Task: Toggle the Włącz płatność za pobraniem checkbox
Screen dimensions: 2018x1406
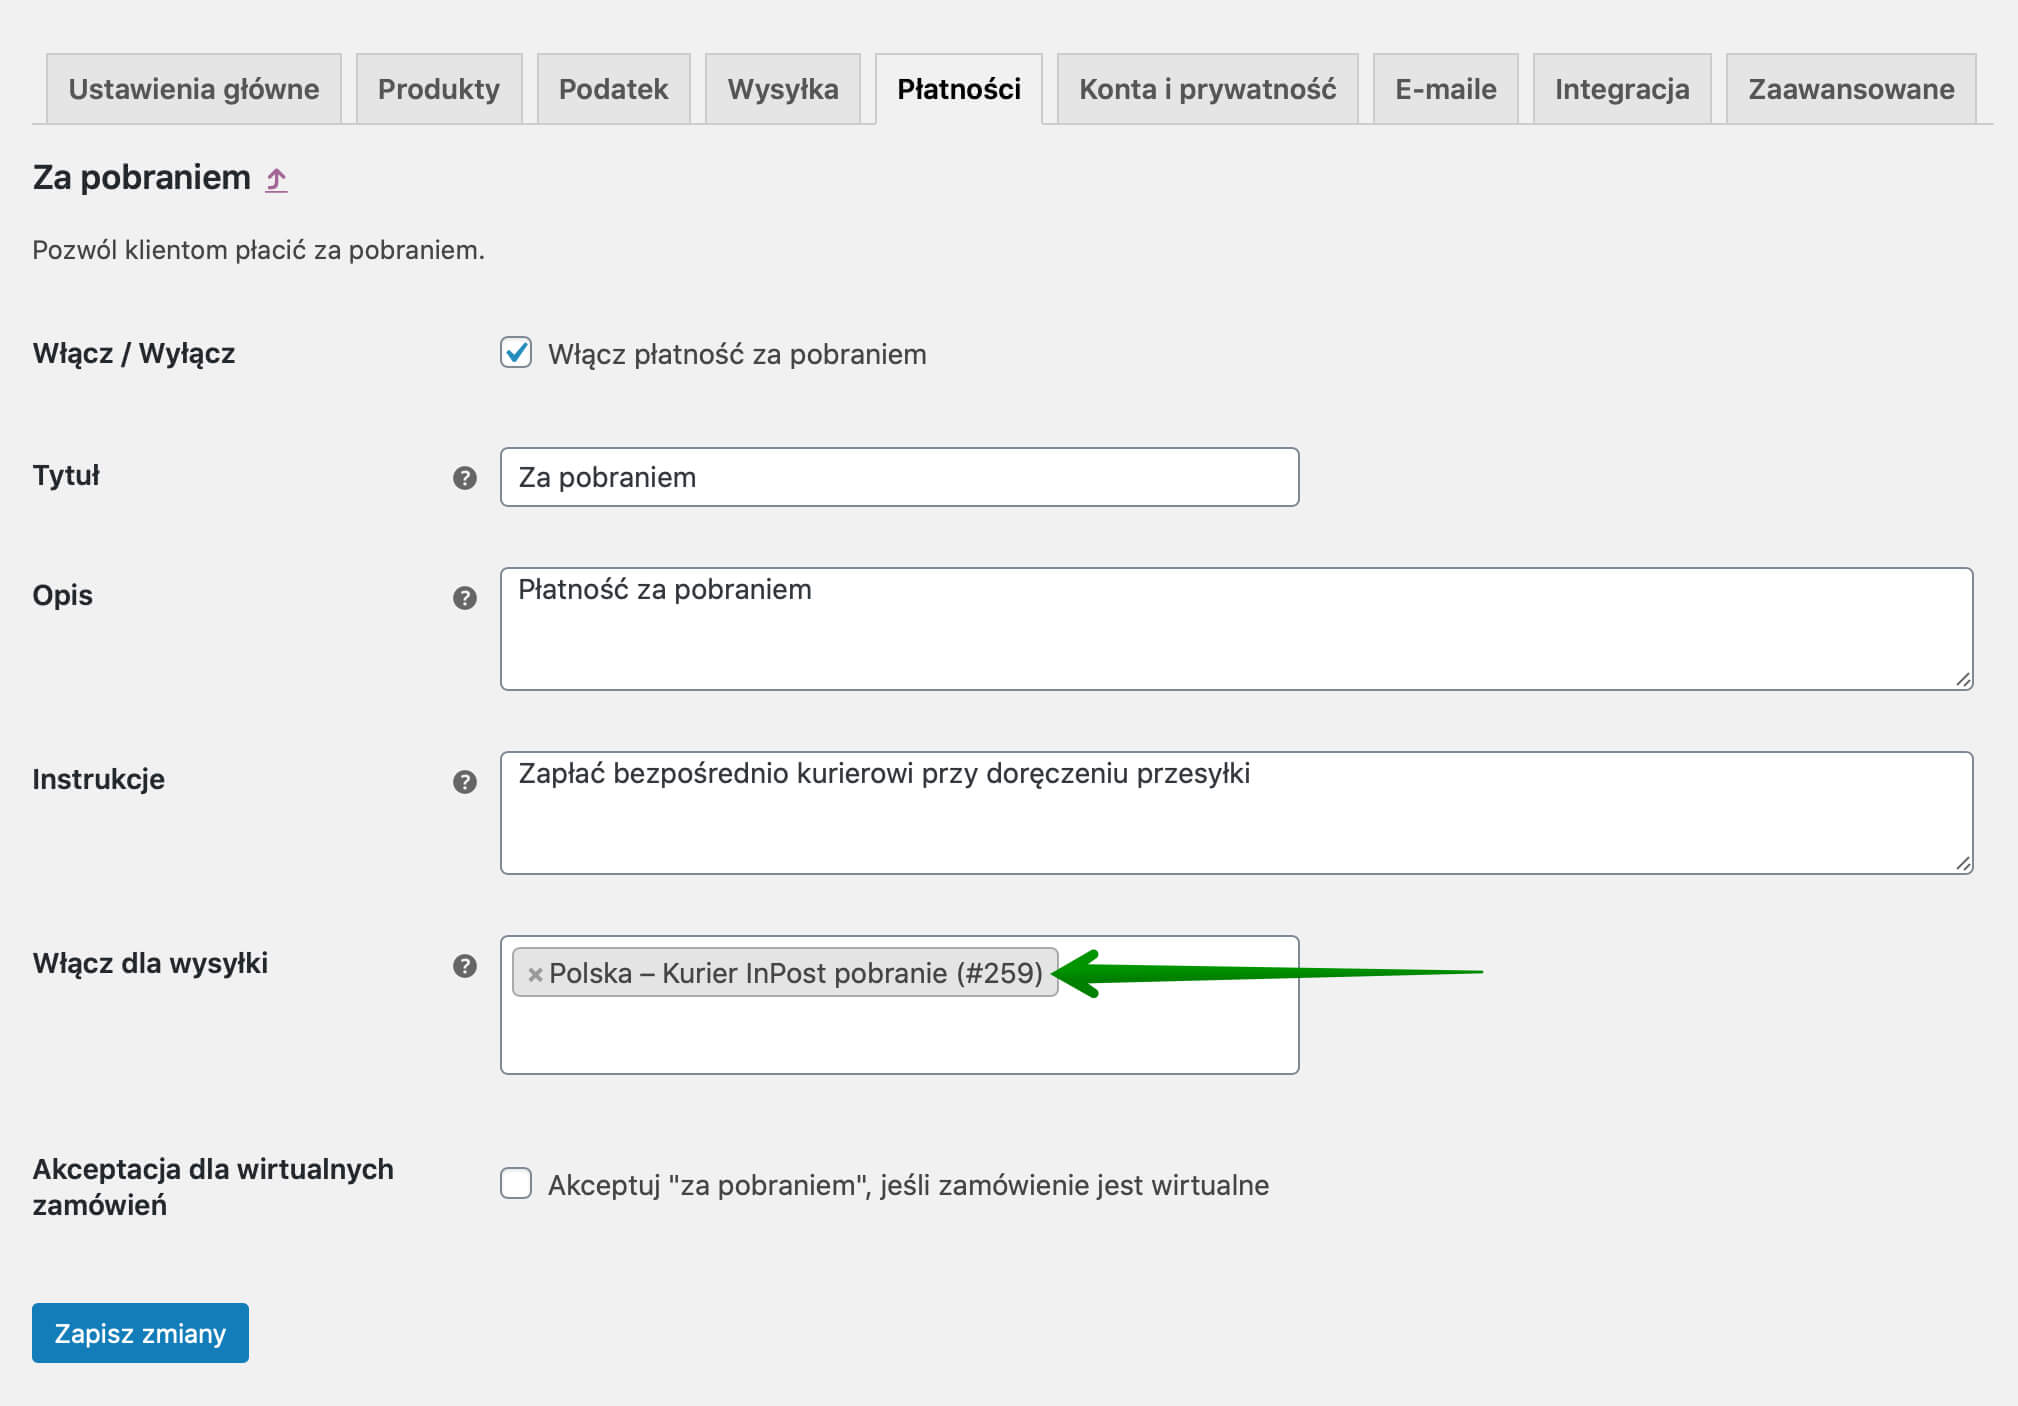Action: click(516, 353)
